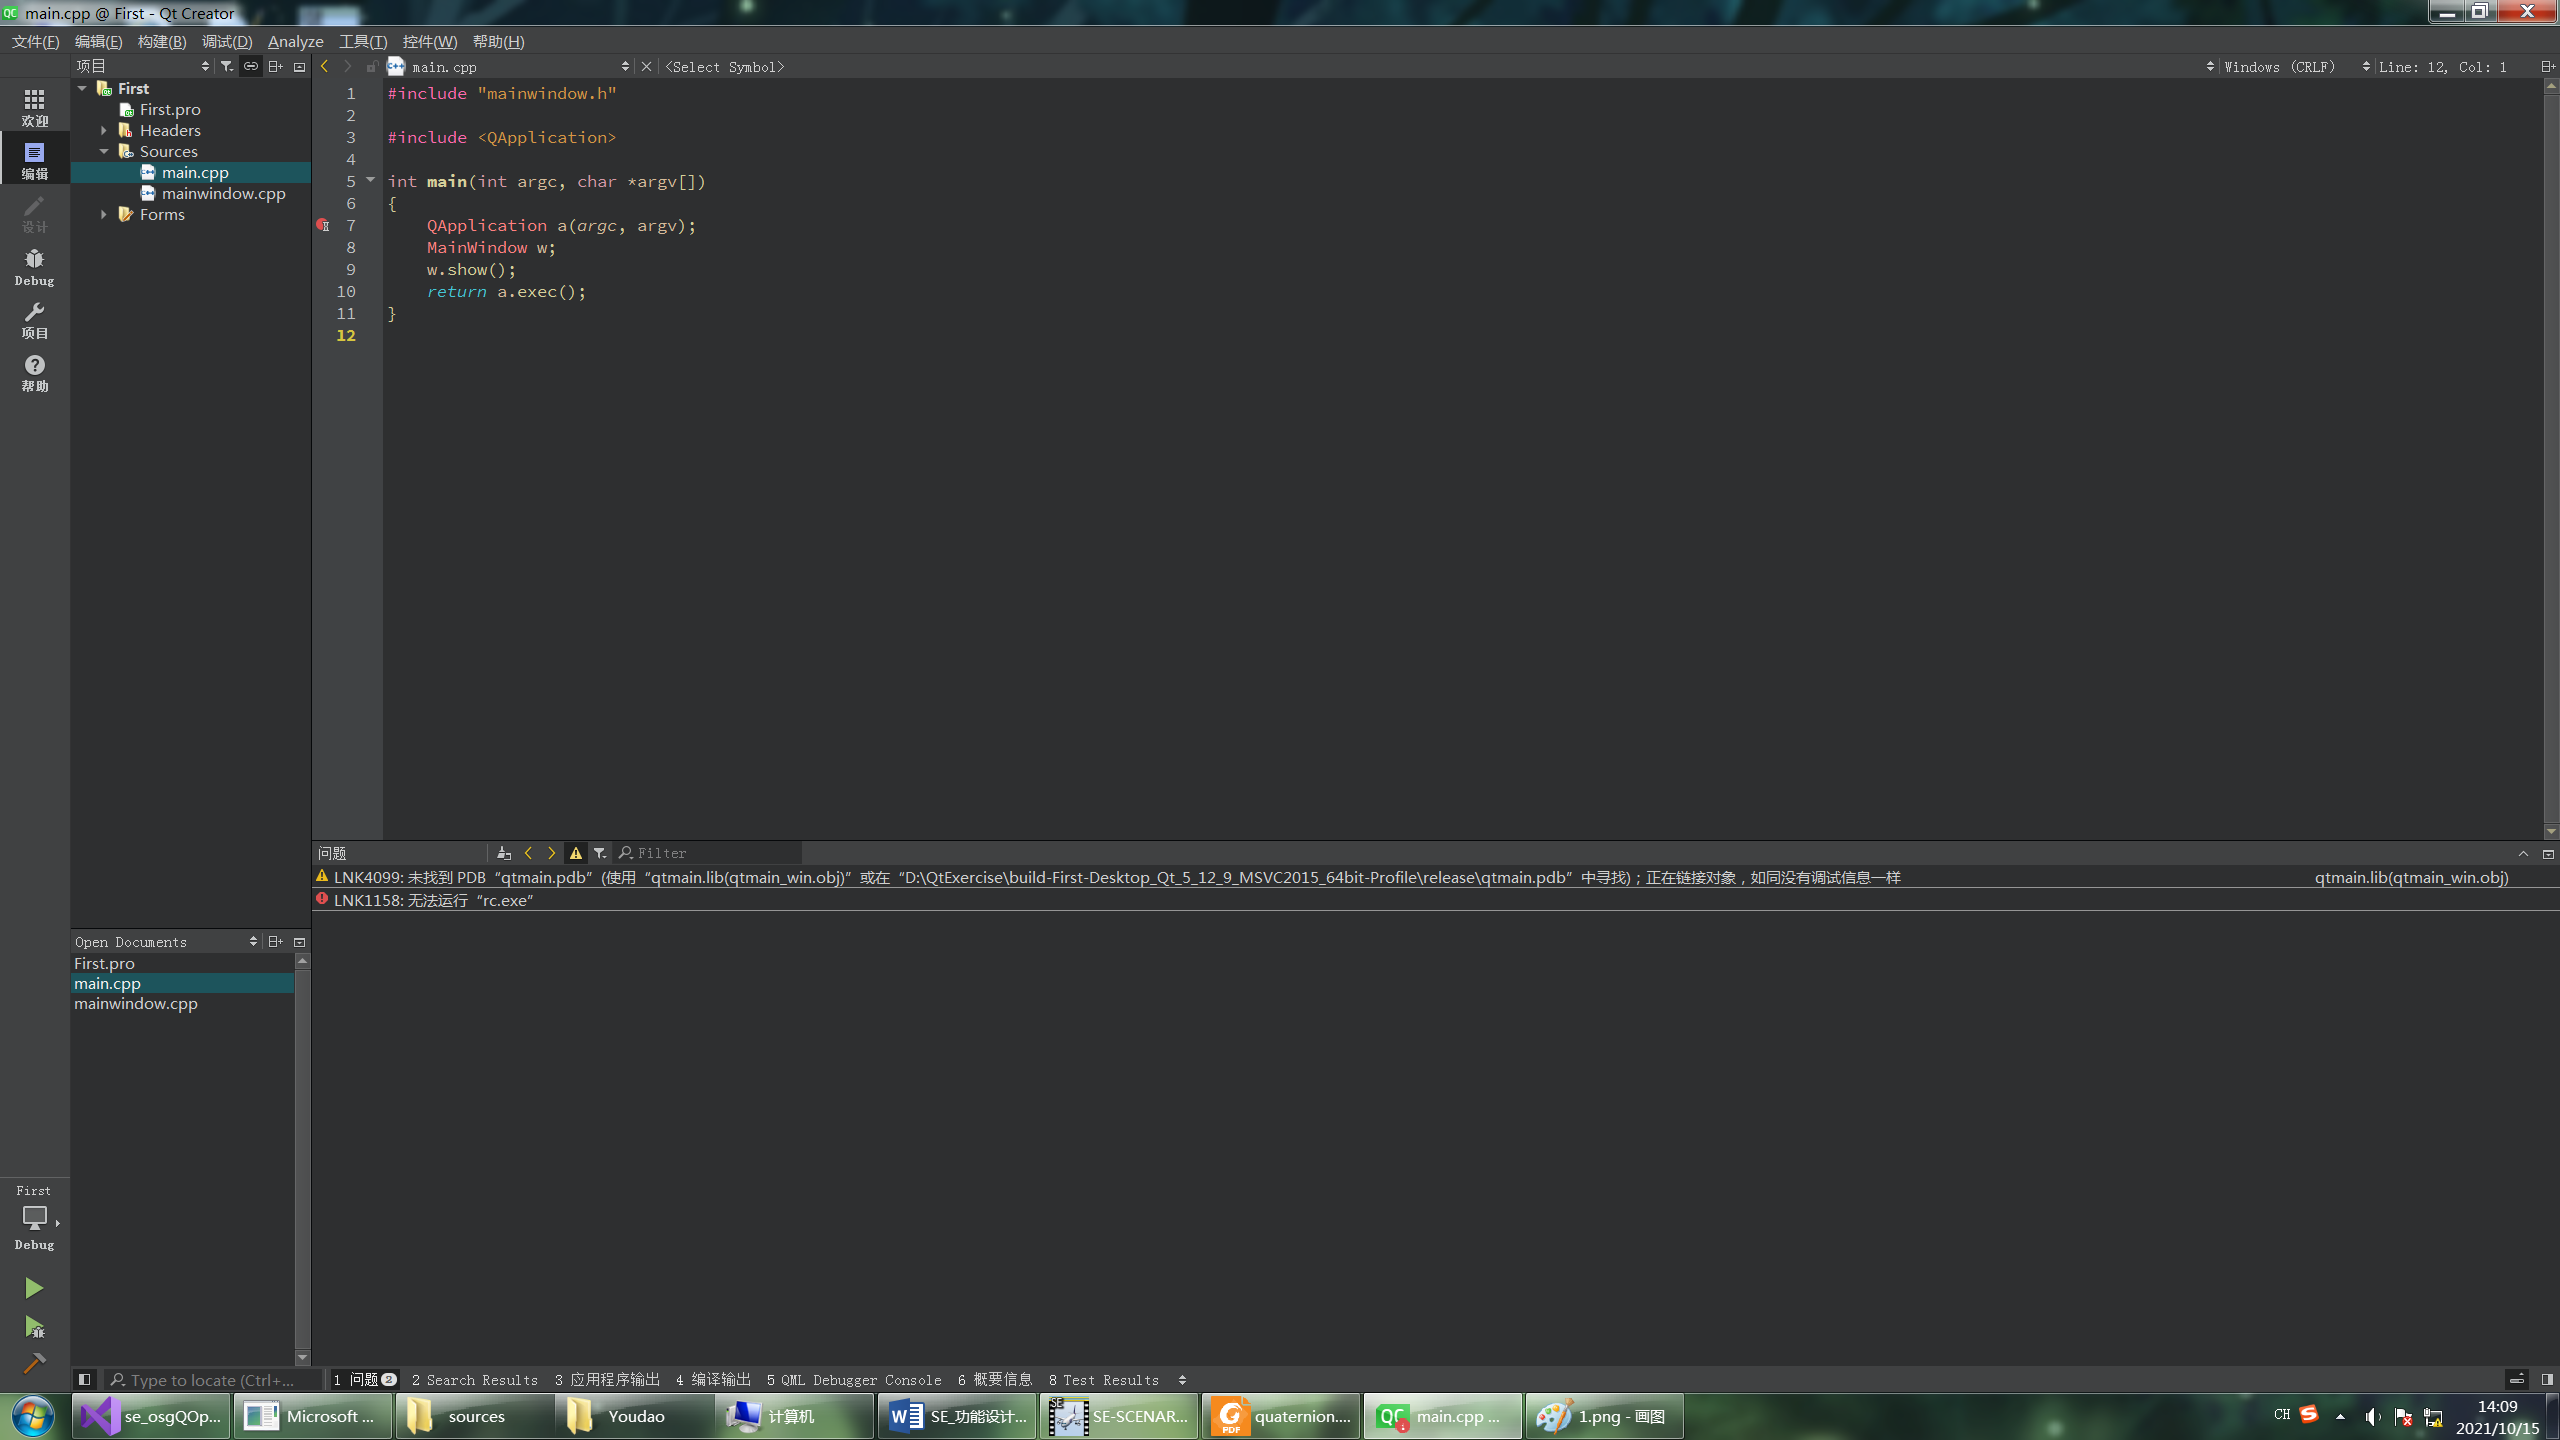Click the Run project icon

[33, 1289]
